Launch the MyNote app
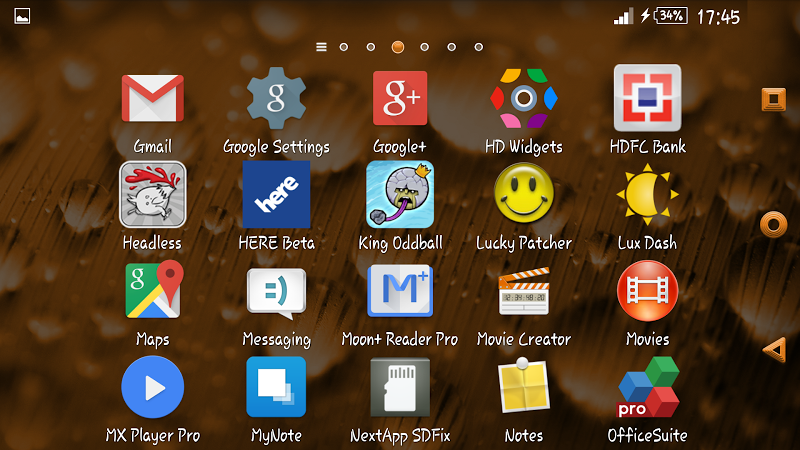The image size is (800, 450). [276, 387]
